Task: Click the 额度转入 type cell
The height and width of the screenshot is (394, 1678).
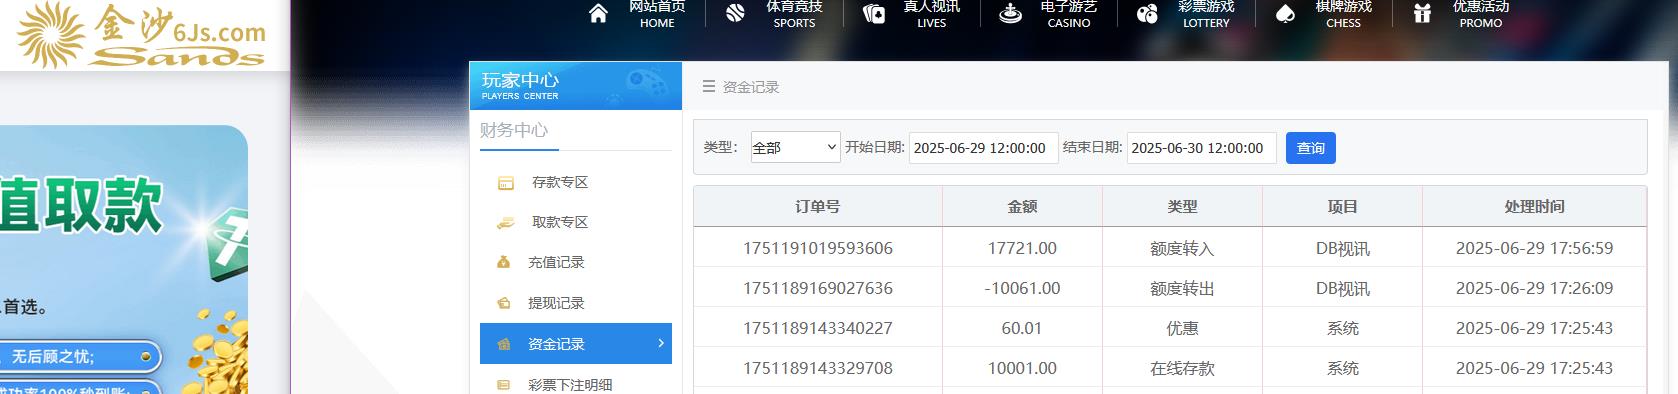Action: [x=1182, y=249]
